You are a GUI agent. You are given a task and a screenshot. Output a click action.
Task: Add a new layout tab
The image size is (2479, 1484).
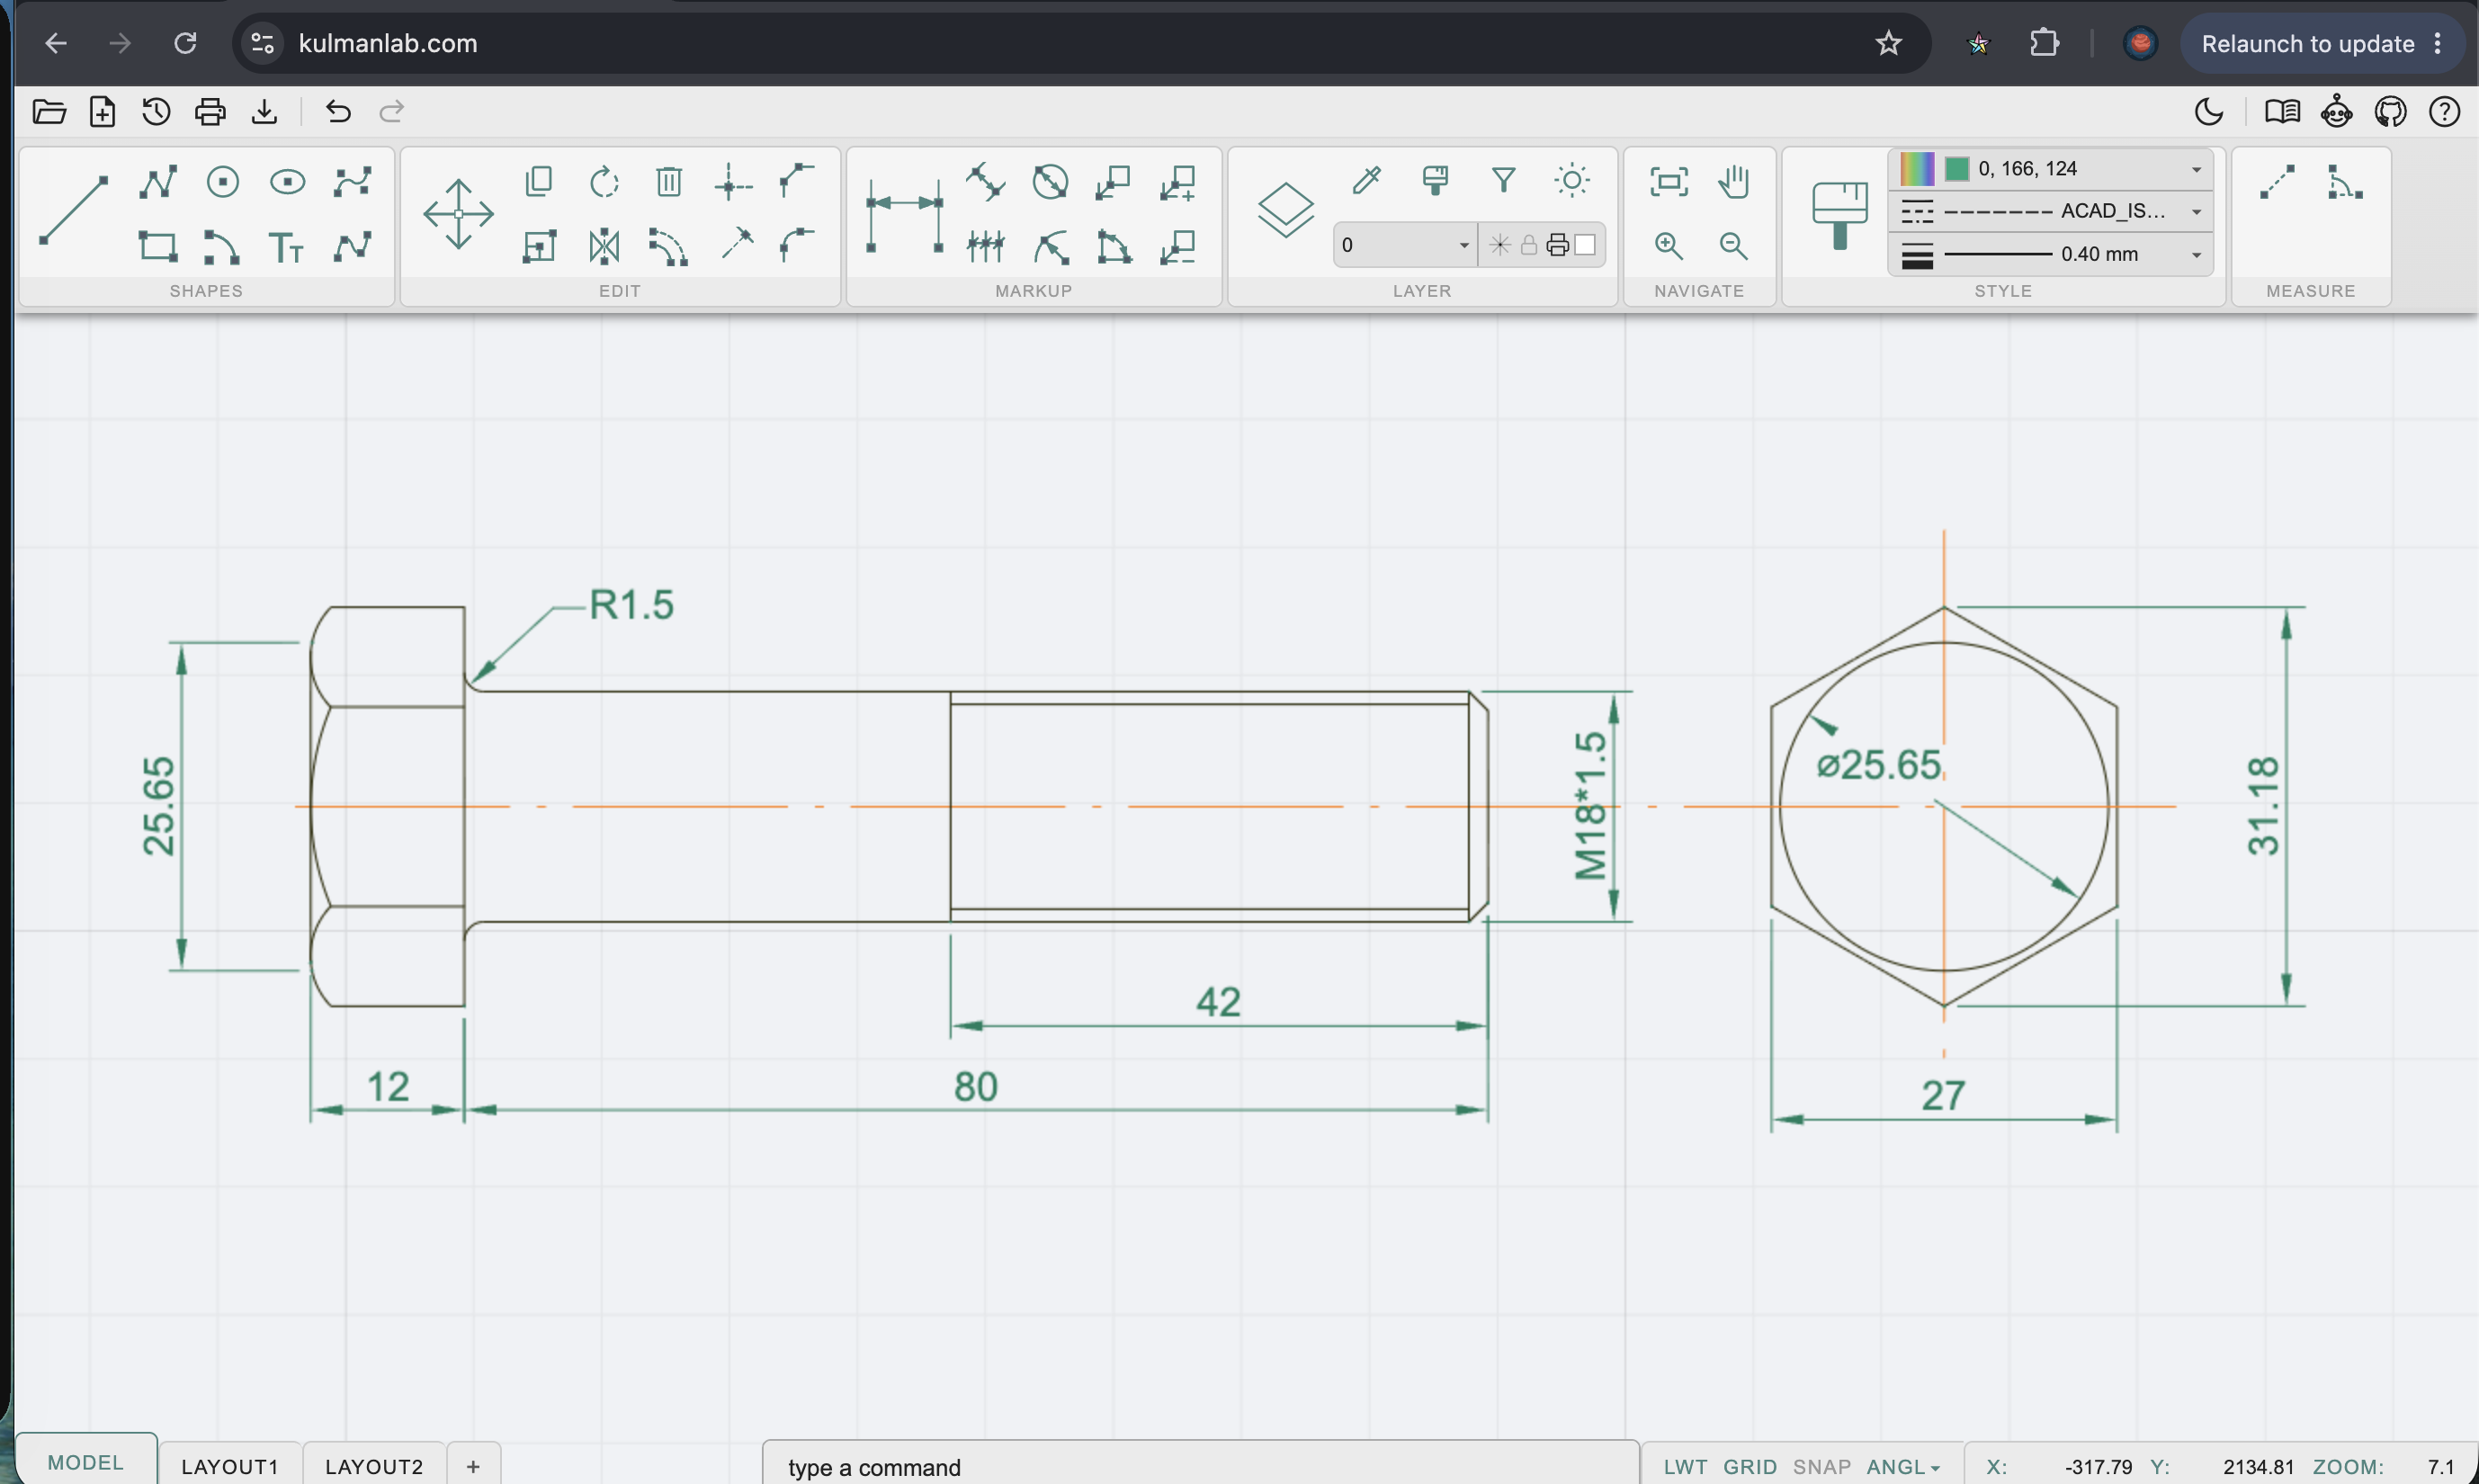(473, 1466)
